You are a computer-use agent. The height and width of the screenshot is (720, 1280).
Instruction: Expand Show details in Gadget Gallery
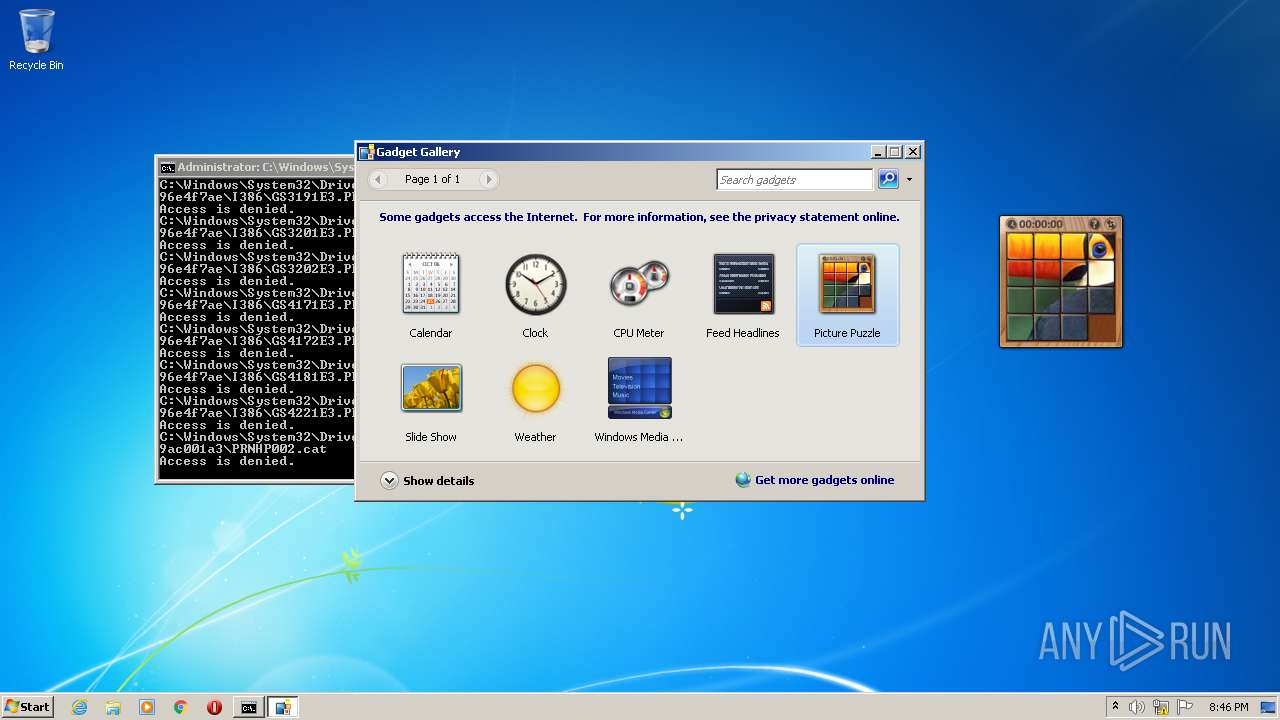[x=427, y=481]
